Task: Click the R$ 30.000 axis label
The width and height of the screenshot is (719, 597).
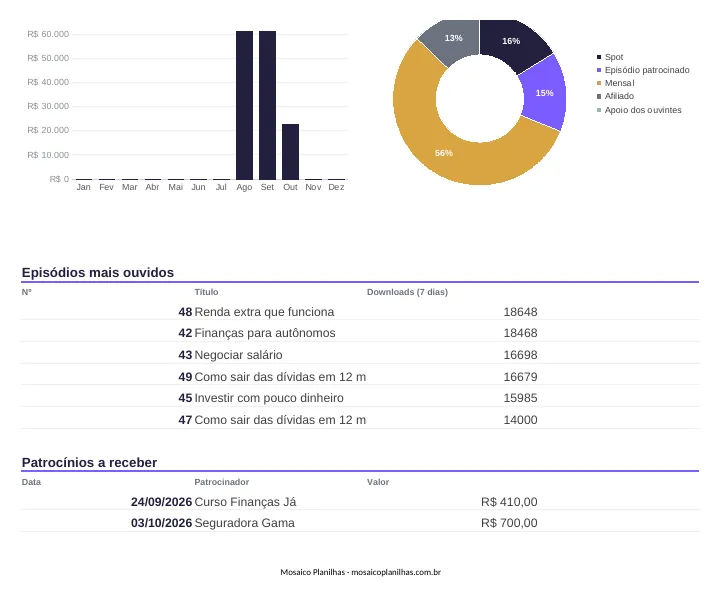Action: point(48,106)
